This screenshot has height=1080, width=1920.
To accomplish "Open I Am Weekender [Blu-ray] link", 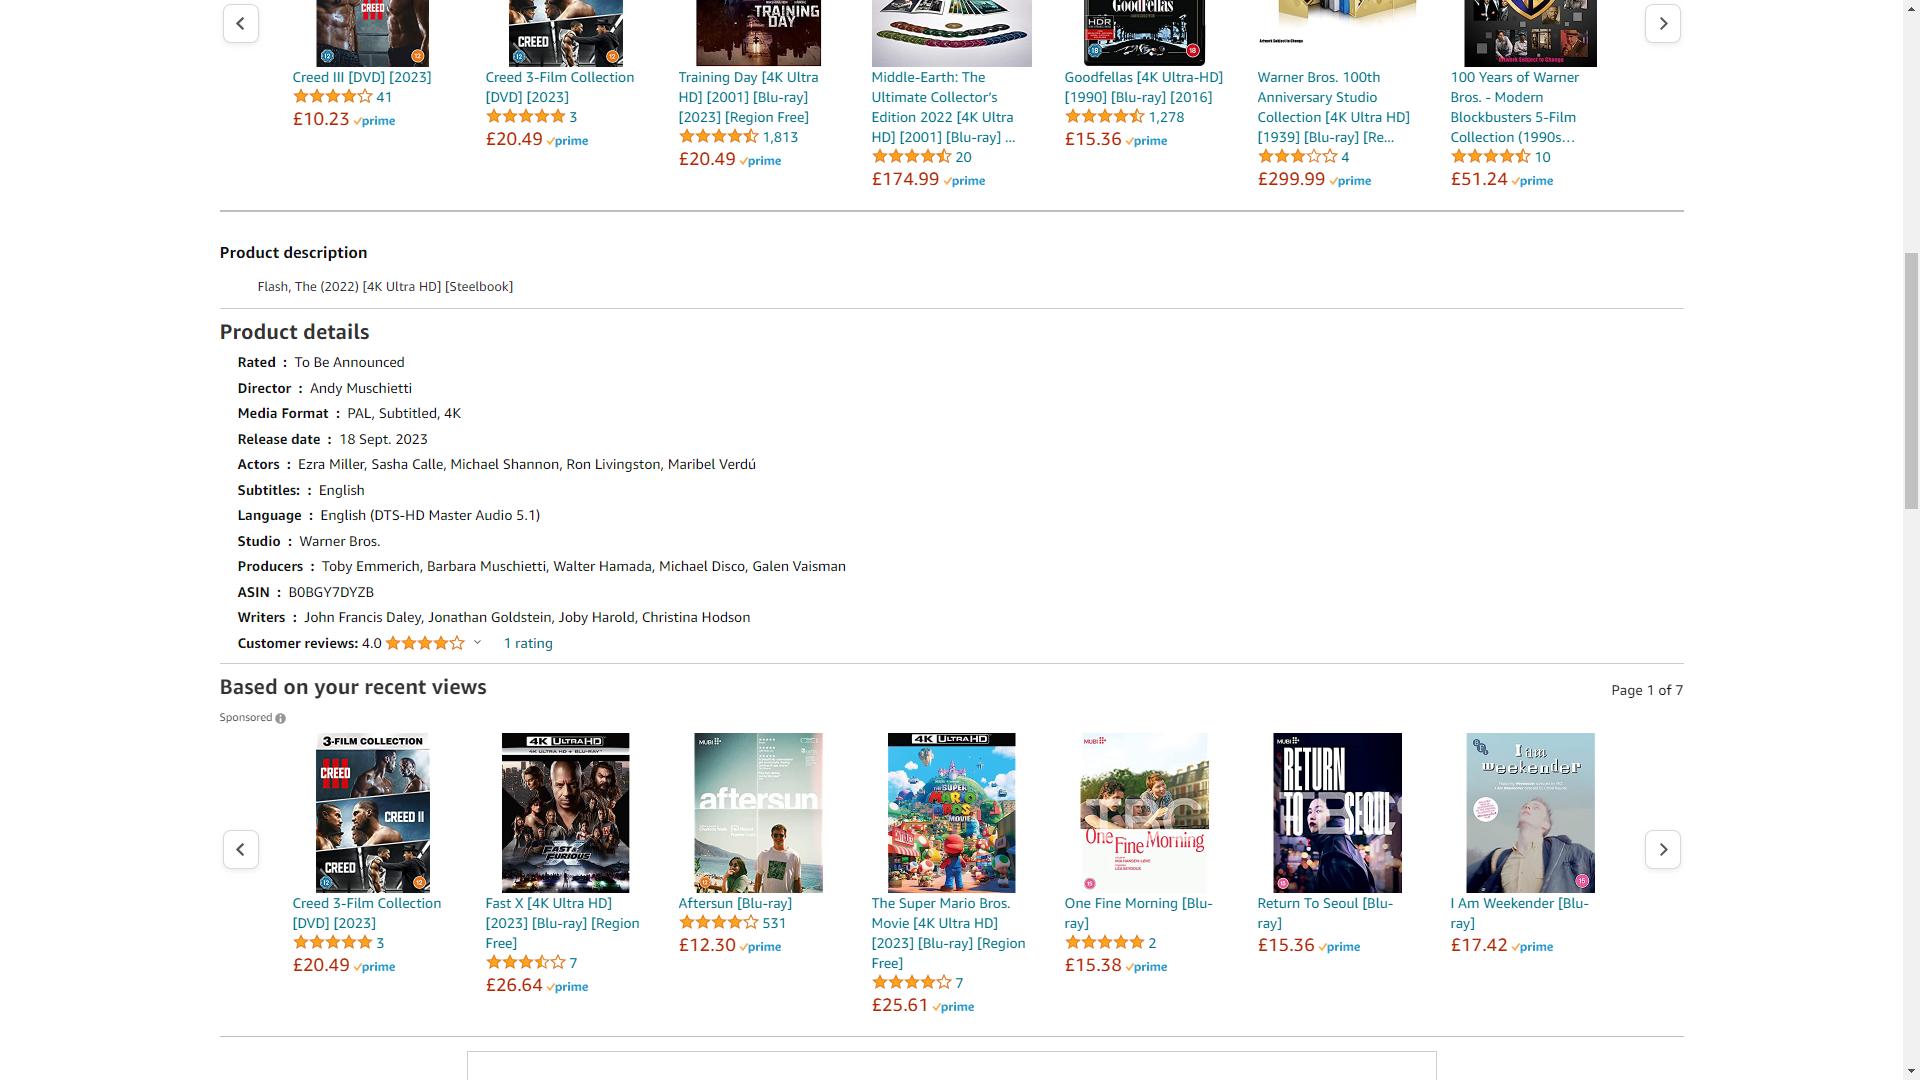I will click(x=1519, y=913).
